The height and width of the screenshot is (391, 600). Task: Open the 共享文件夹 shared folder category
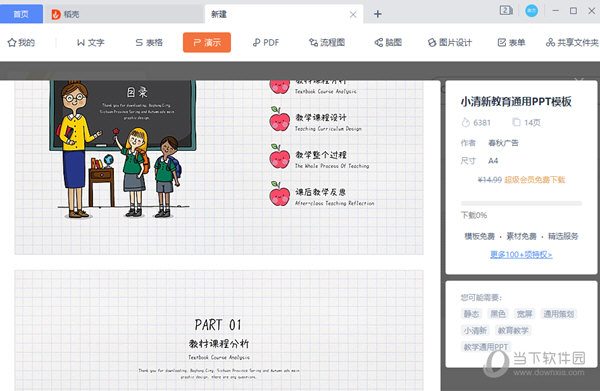pos(572,42)
